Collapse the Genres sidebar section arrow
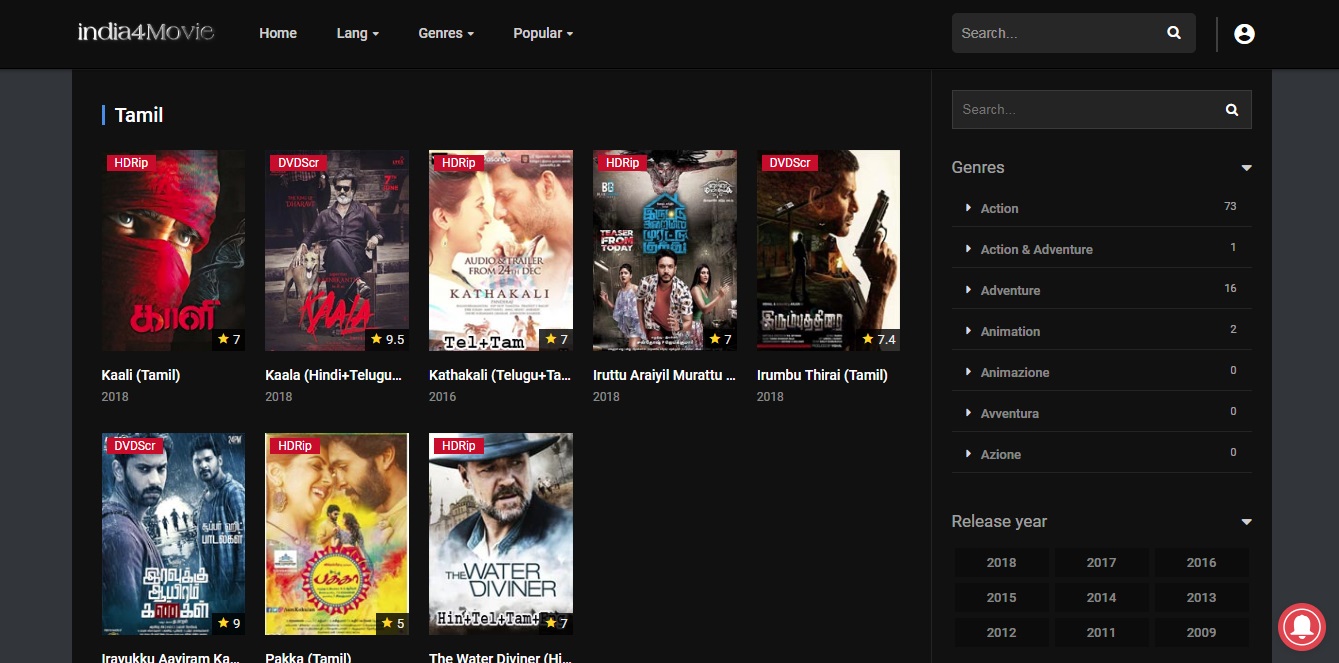Viewport: 1339px width, 663px height. click(1246, 168)
